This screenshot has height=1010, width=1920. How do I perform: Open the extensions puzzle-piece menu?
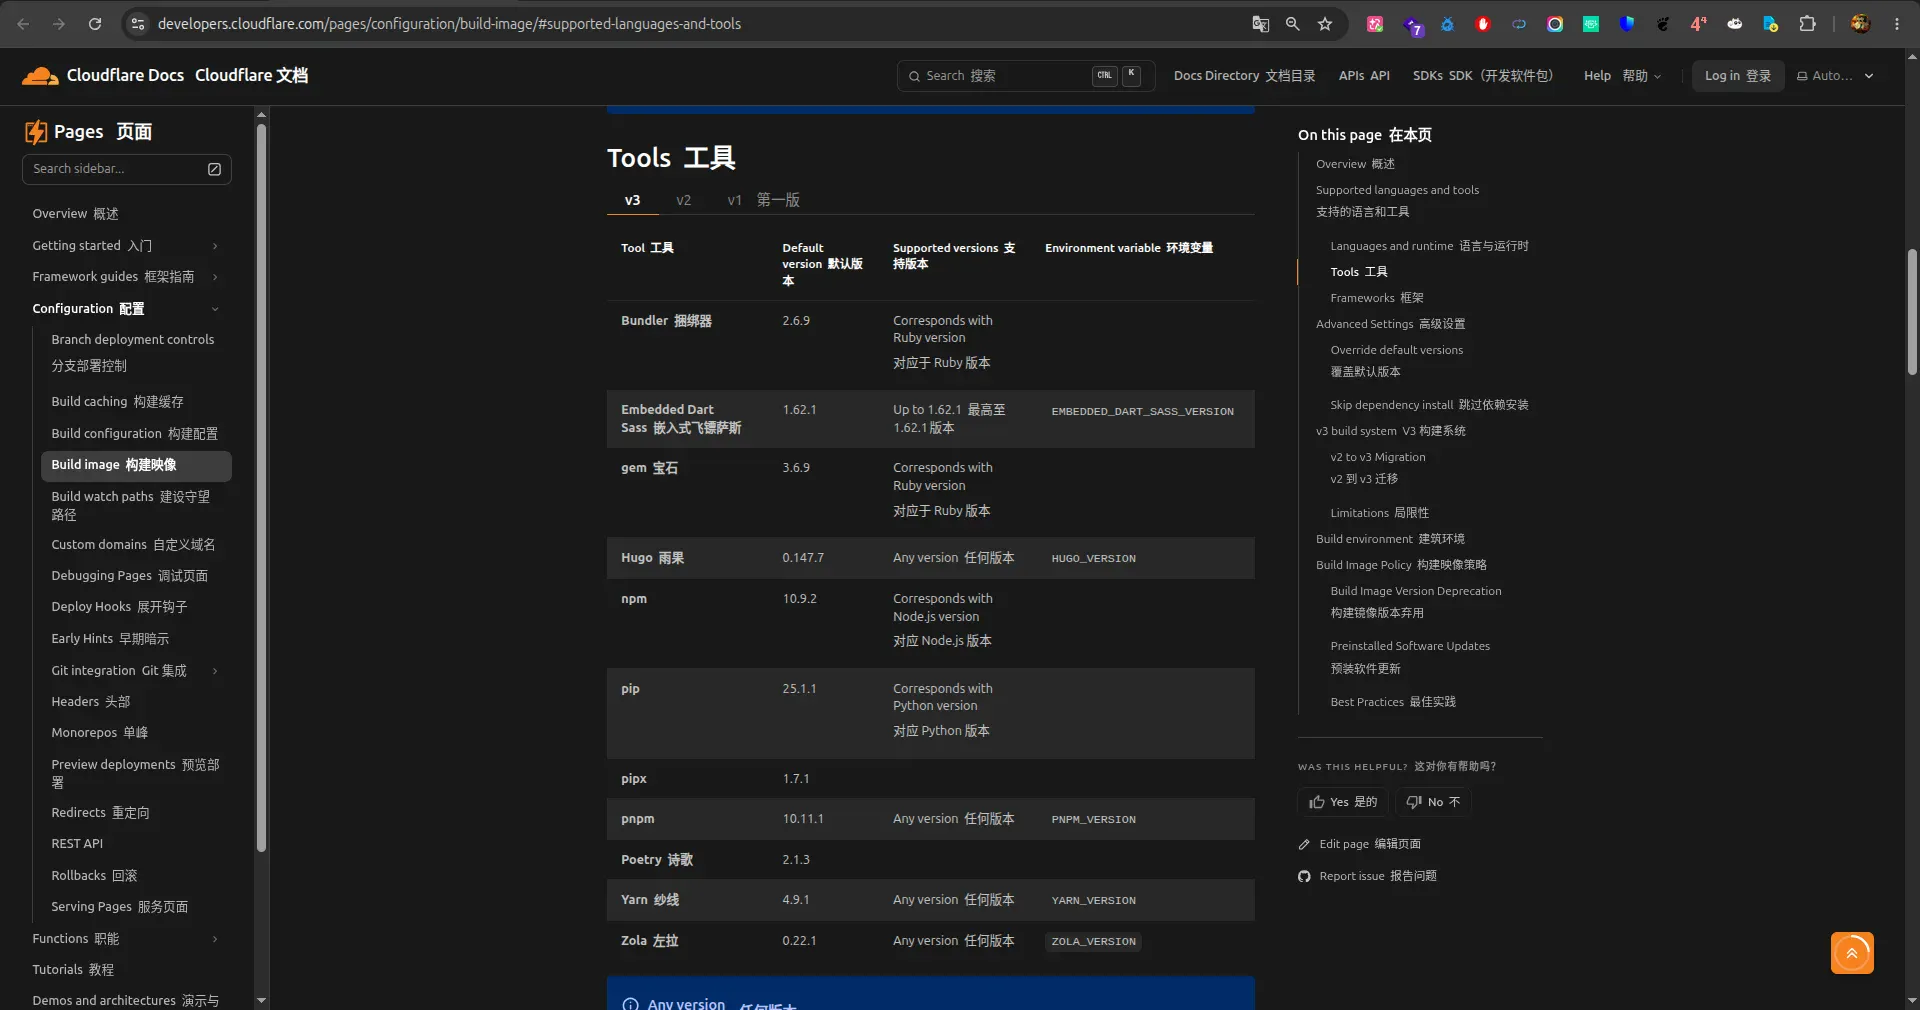click(1807, 24)
